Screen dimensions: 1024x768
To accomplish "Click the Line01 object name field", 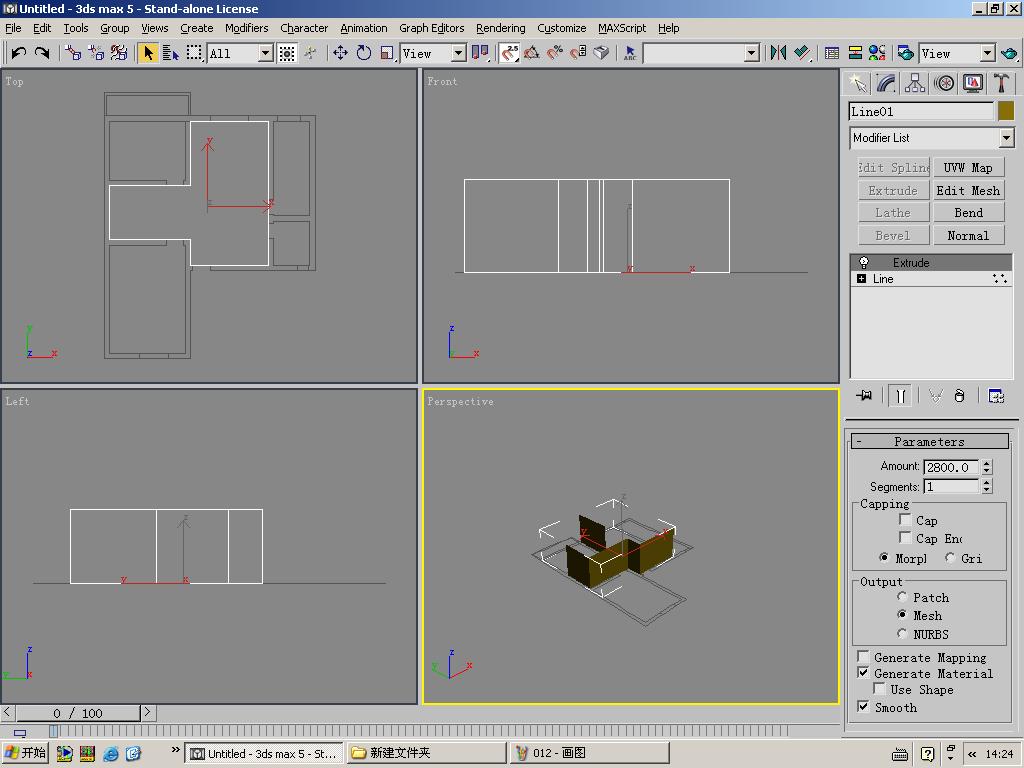I will pyautogui.click(x=921, y=112).
